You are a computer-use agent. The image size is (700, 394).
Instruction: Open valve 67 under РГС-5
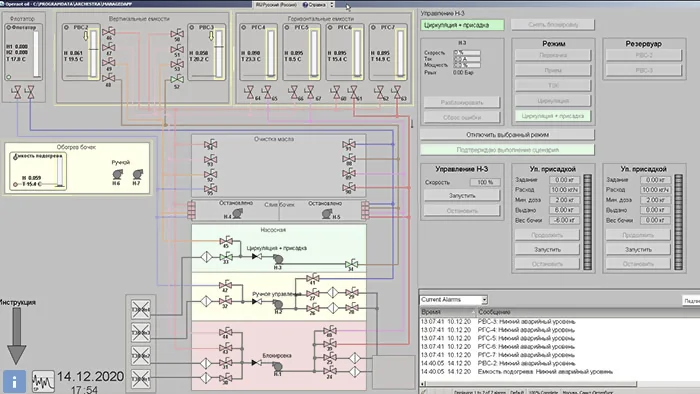(x=310, y=92)
